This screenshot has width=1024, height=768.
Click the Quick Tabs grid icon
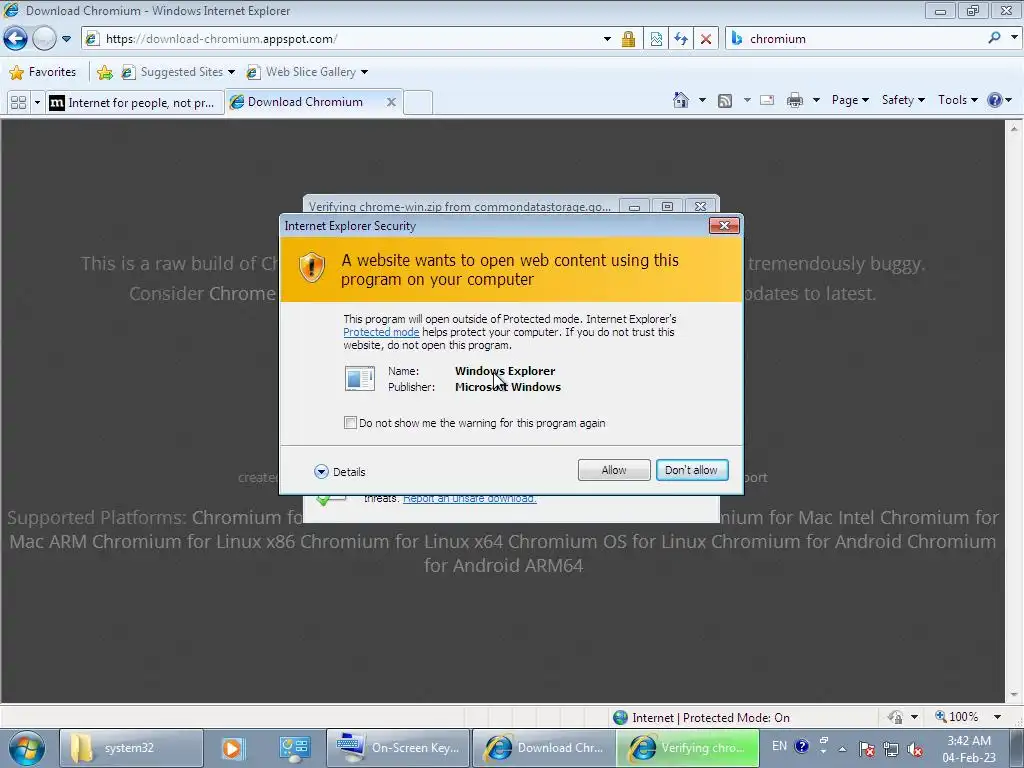[x=19, y=103]
